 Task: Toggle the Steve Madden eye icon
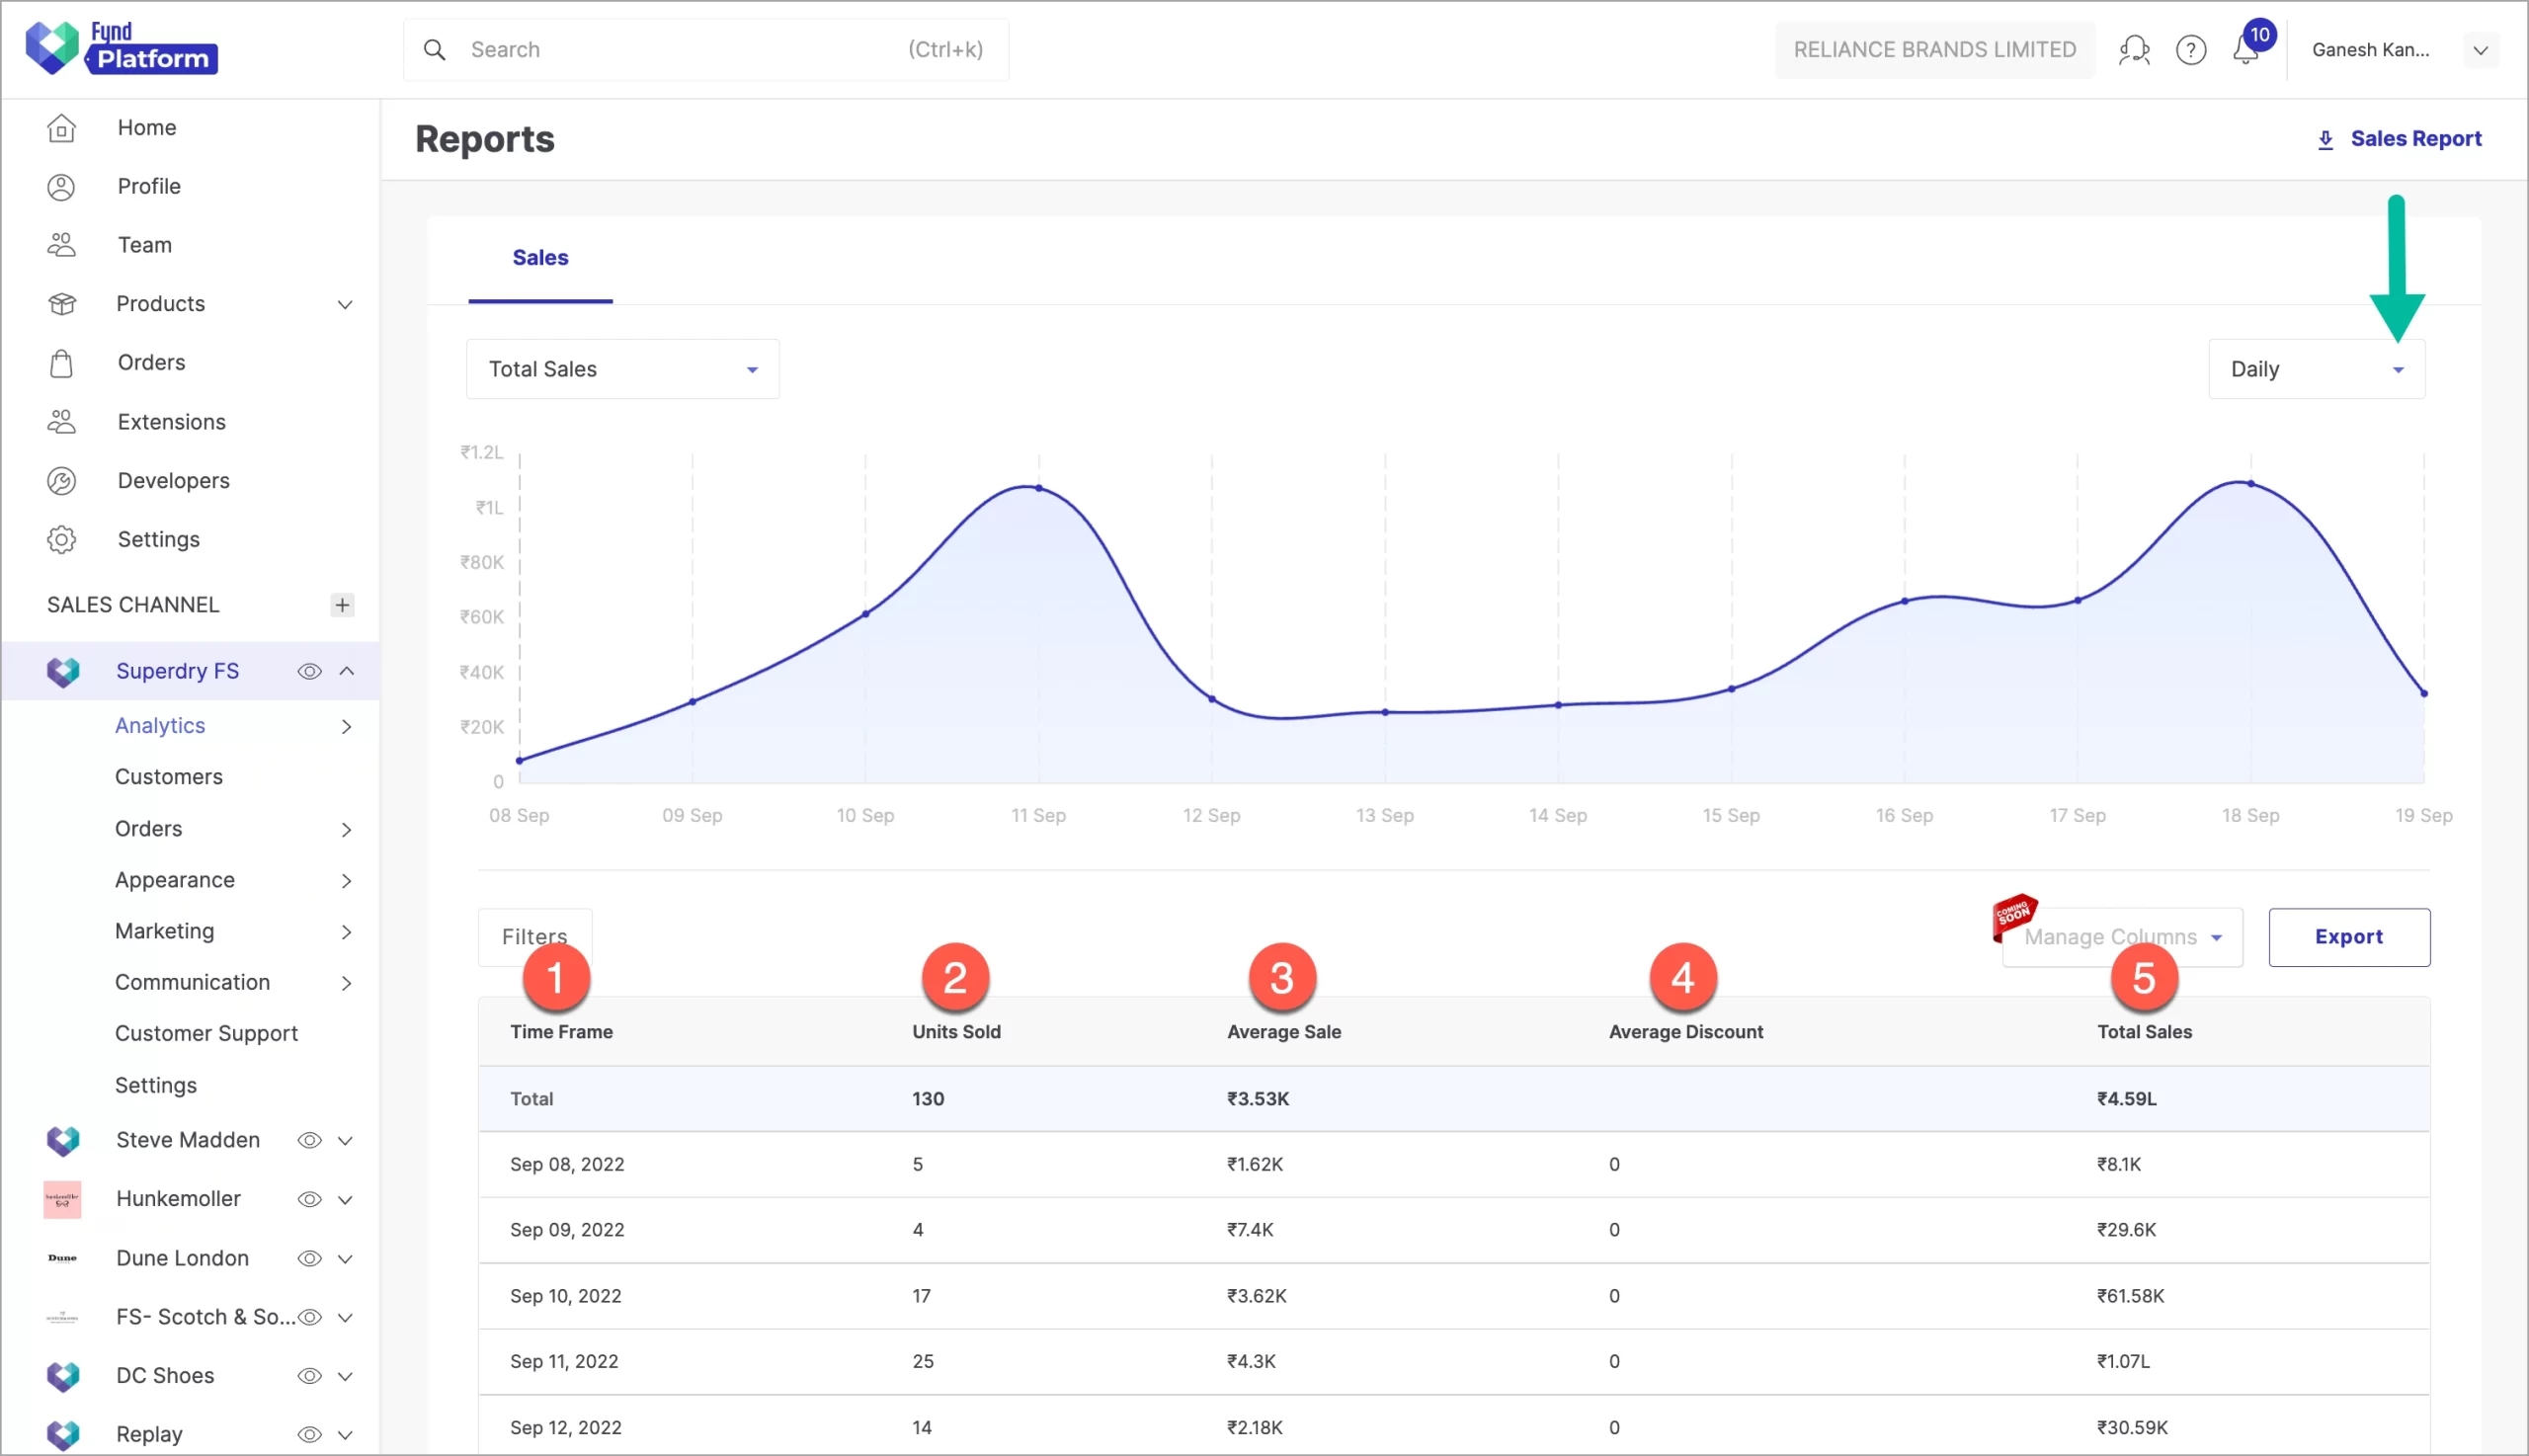[x=310, y=1140]
